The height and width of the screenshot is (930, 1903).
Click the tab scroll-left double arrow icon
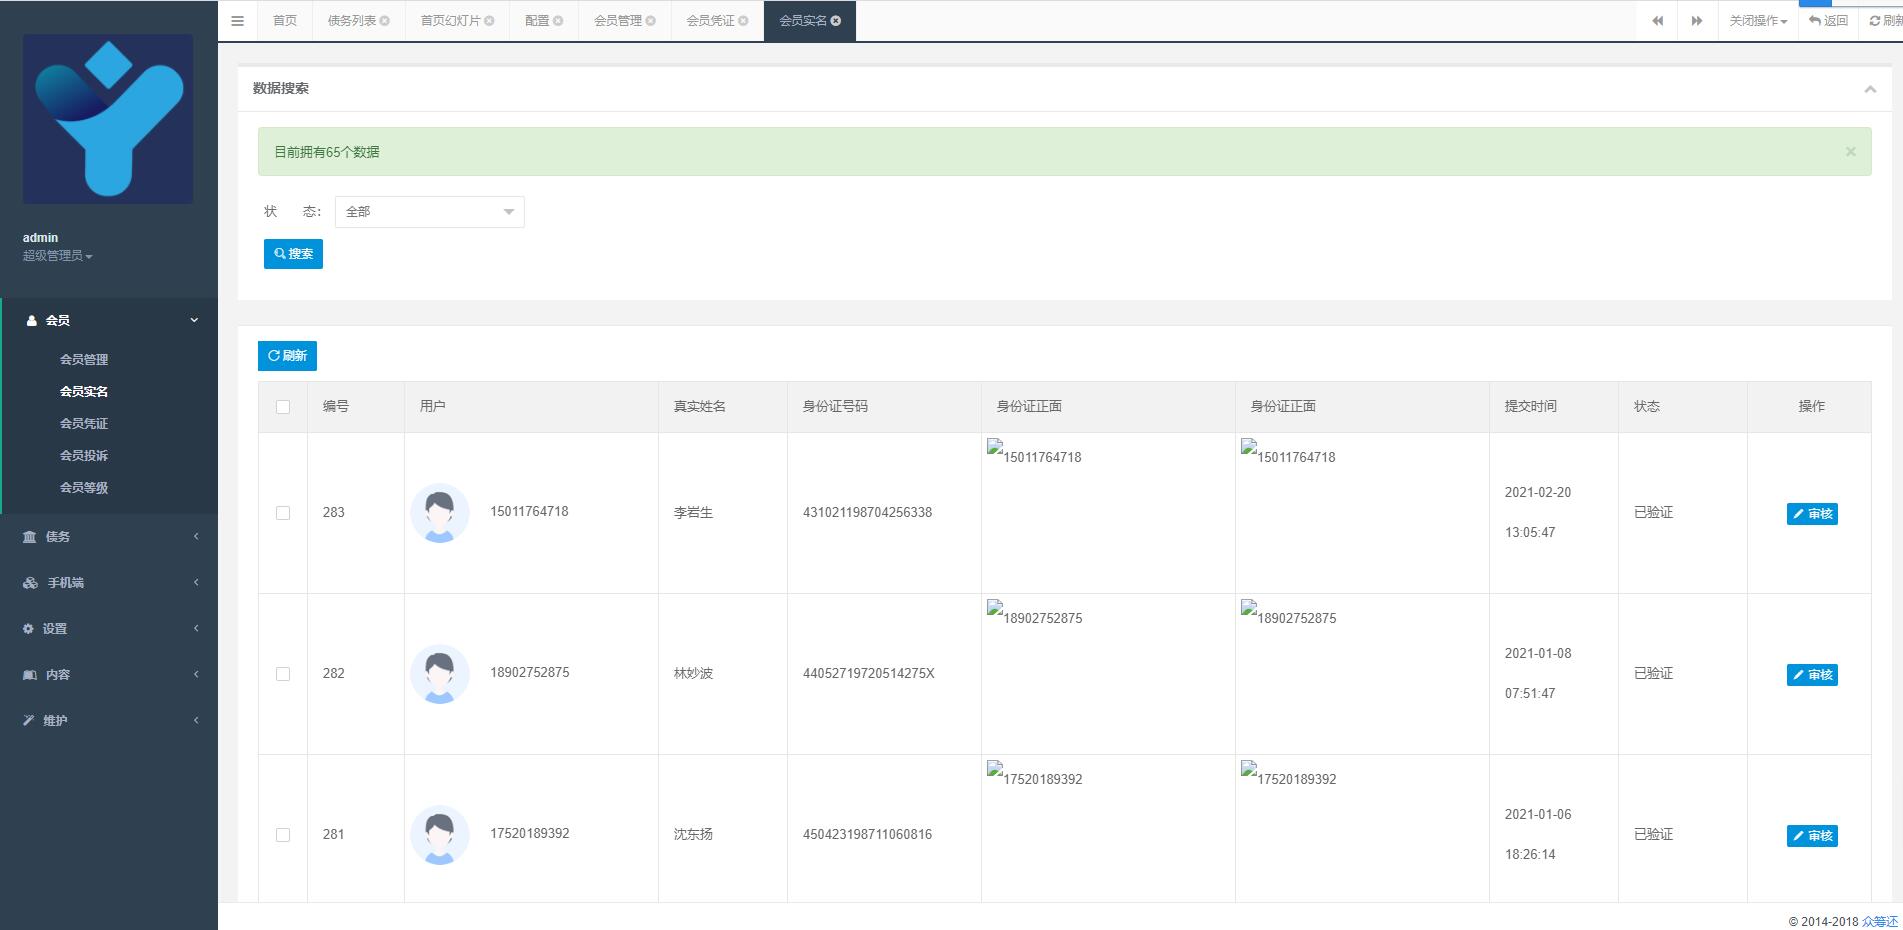(1657, 21)
